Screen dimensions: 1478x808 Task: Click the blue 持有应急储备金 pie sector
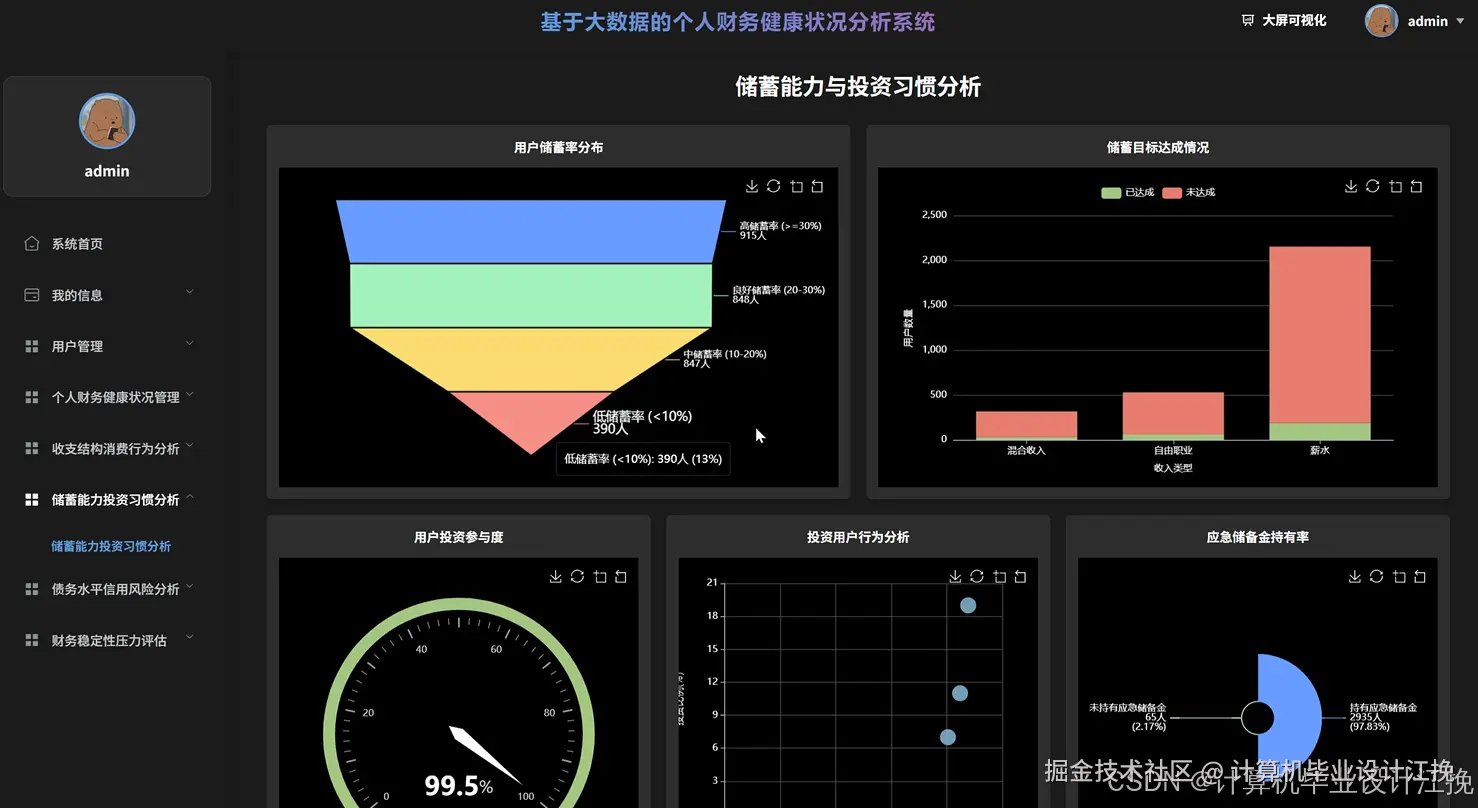pyautogui.click(x=1298, y=717)
